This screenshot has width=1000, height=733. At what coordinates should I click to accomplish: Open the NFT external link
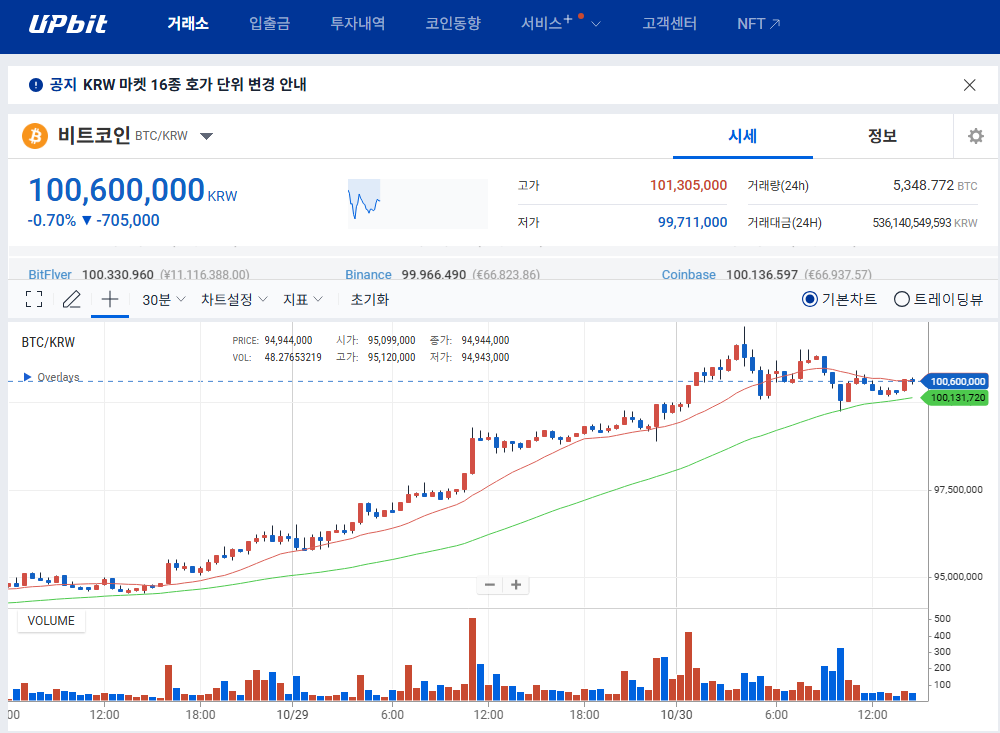click(x=758, y=24)
